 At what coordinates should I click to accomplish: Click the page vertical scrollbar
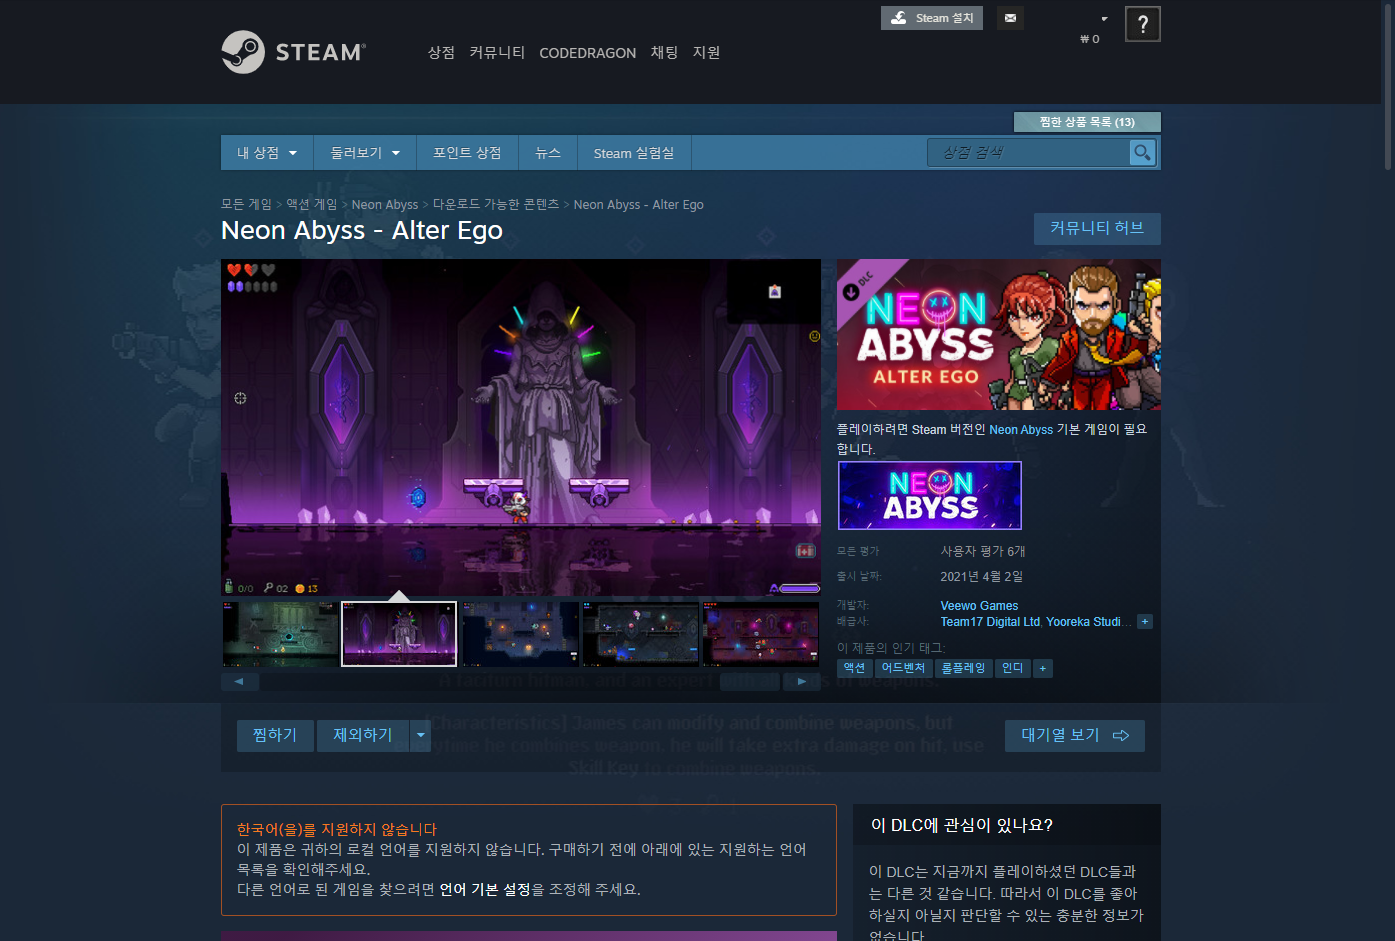tap(1388, 86)
